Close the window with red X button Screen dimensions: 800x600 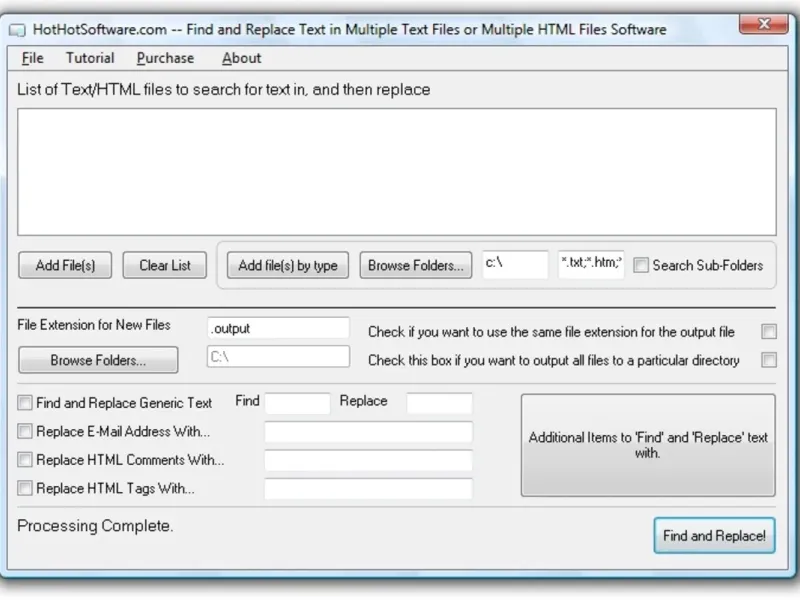763,24
